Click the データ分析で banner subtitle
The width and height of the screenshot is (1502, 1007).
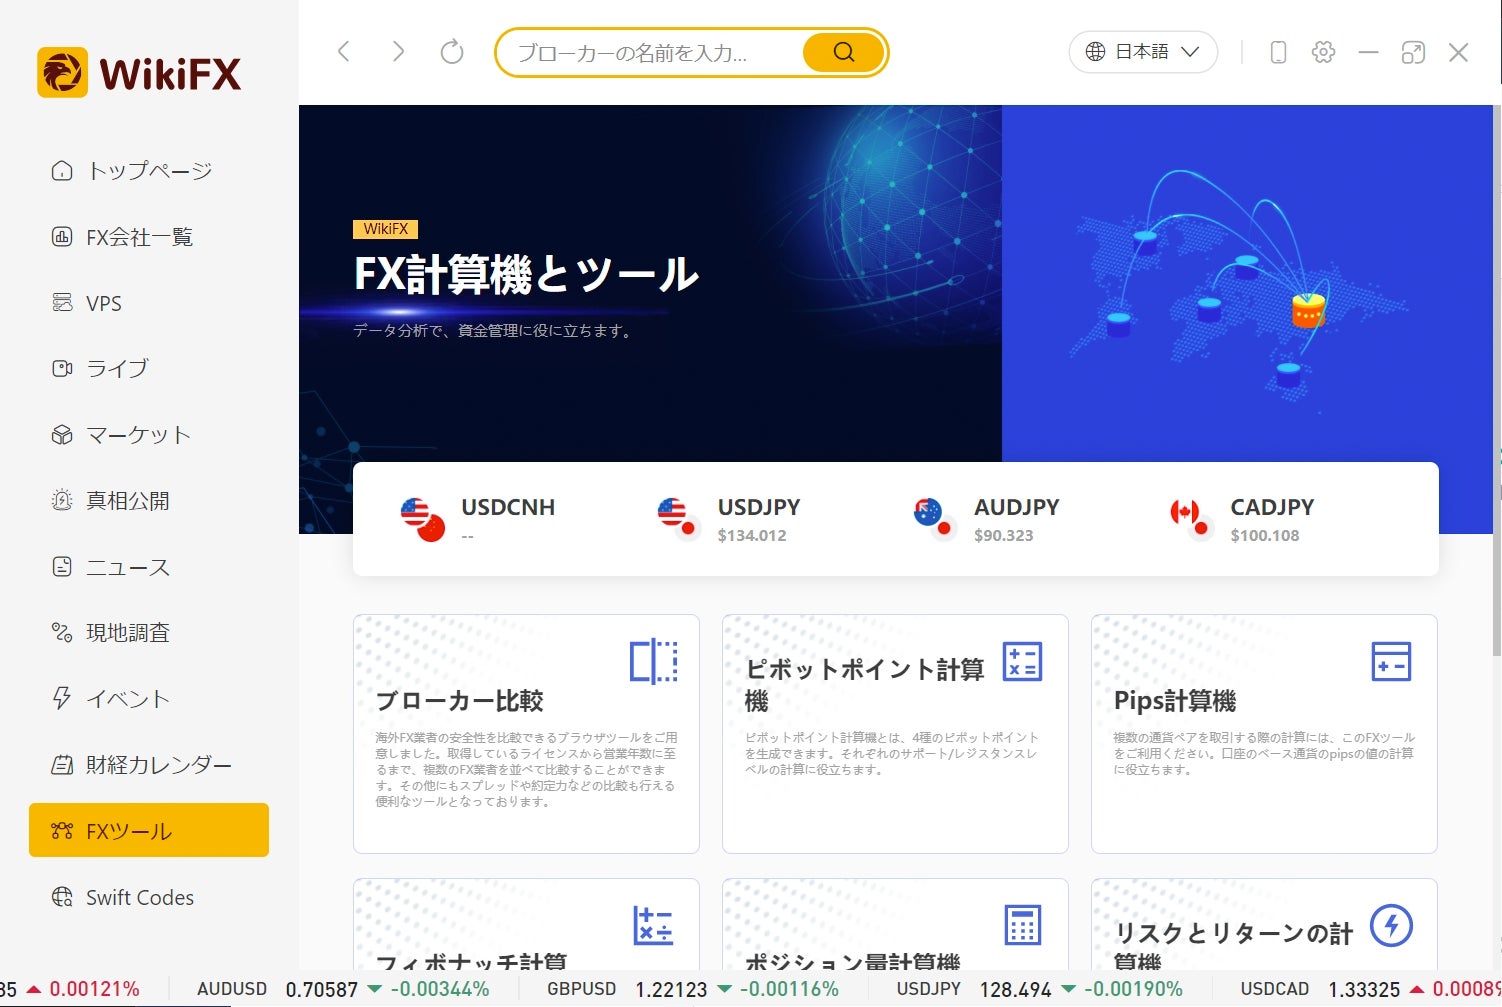pos(494,331)
